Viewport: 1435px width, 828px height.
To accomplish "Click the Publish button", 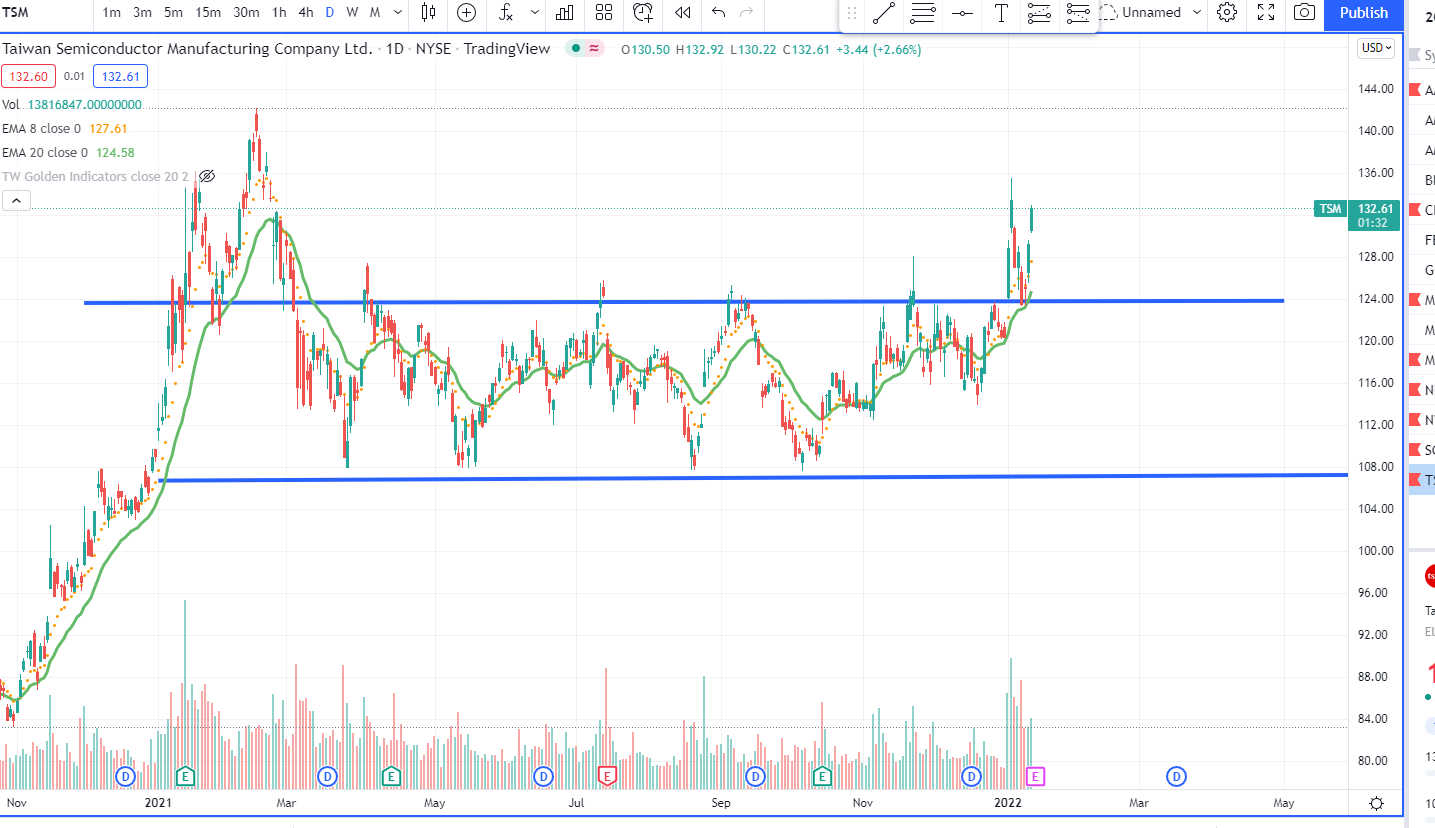I will coord(1364,13).
